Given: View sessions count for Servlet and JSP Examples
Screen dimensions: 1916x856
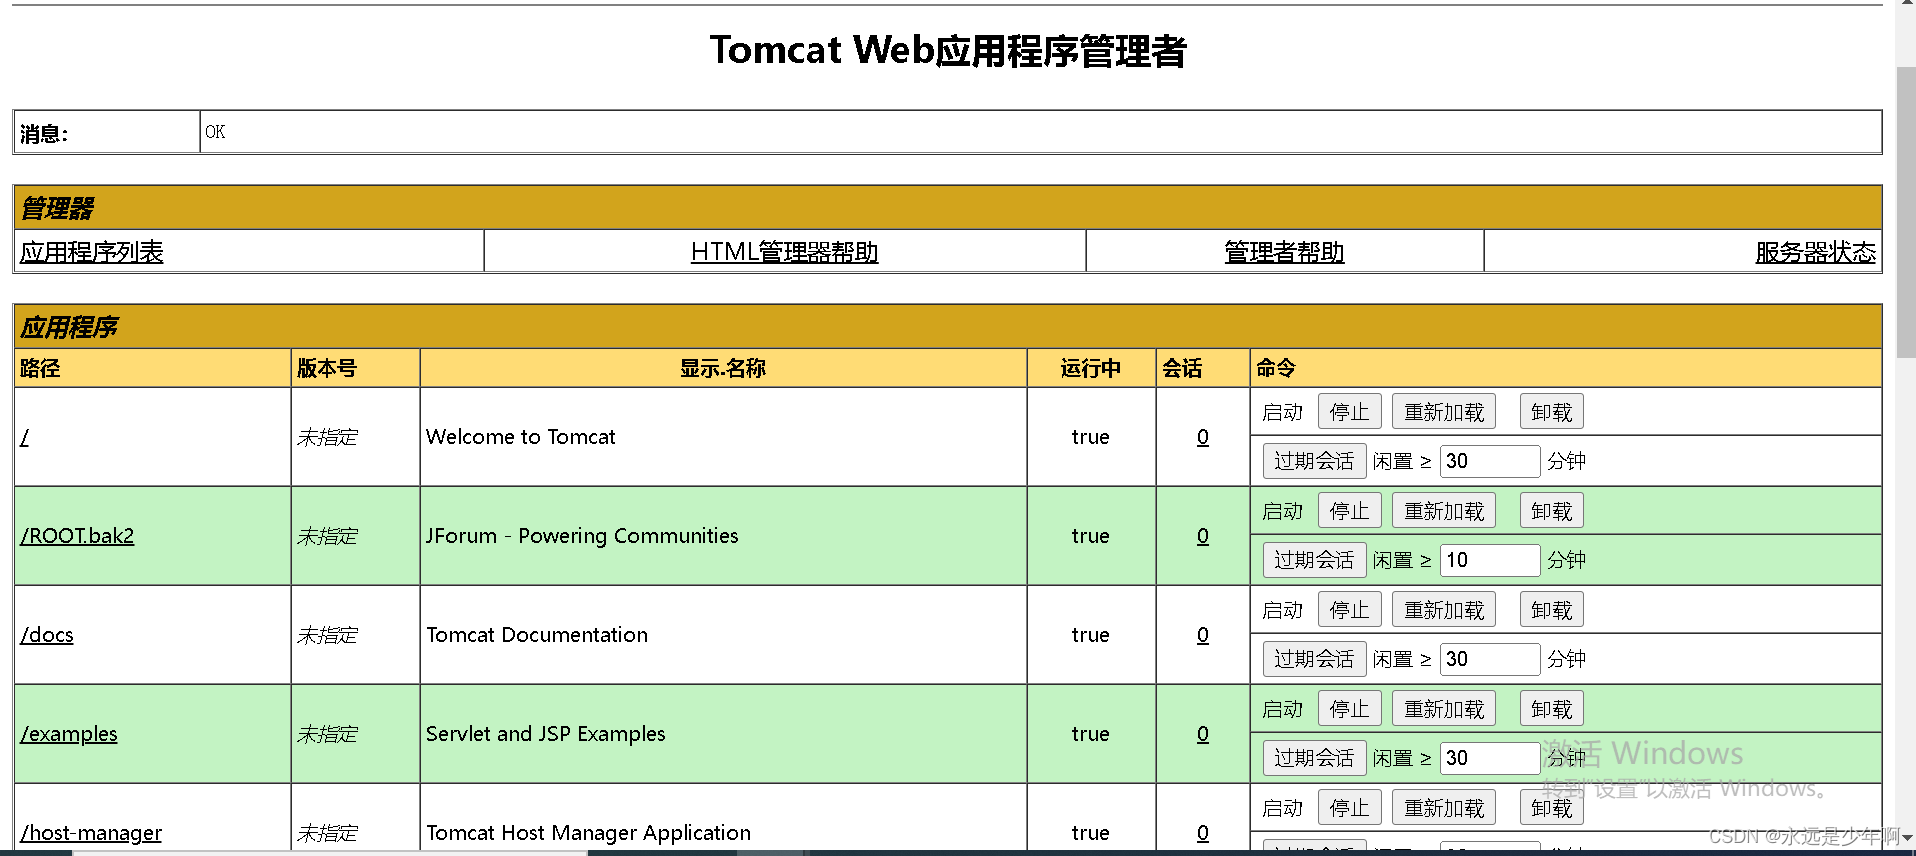Looking at the screenshot, I should [x=1203, y=734].
